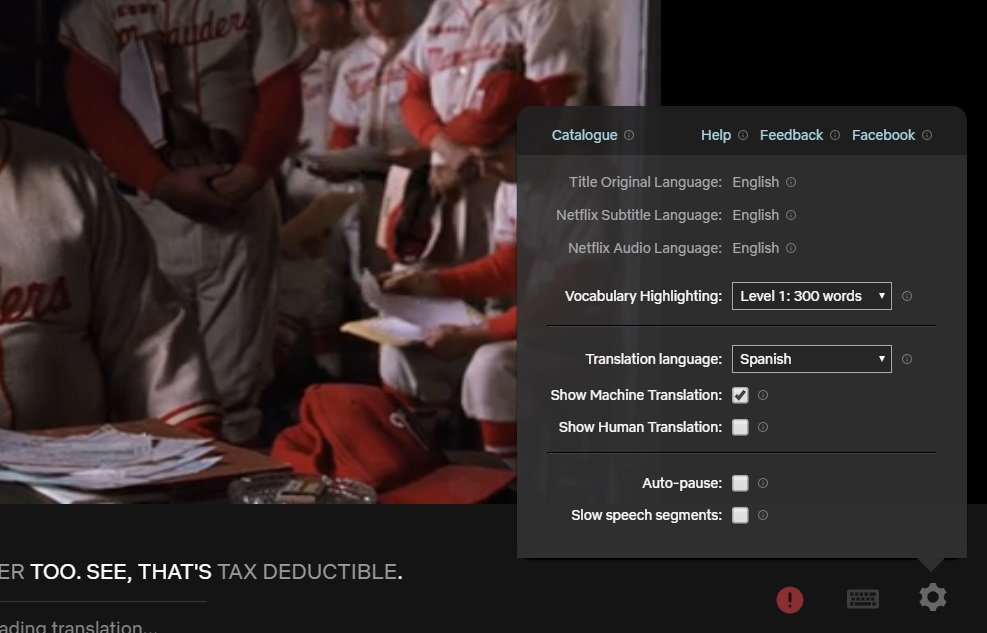Visit the Facebook link
The height and width of the screenshot is (633, 987).
pyautogui.click(x=883, y=135)
